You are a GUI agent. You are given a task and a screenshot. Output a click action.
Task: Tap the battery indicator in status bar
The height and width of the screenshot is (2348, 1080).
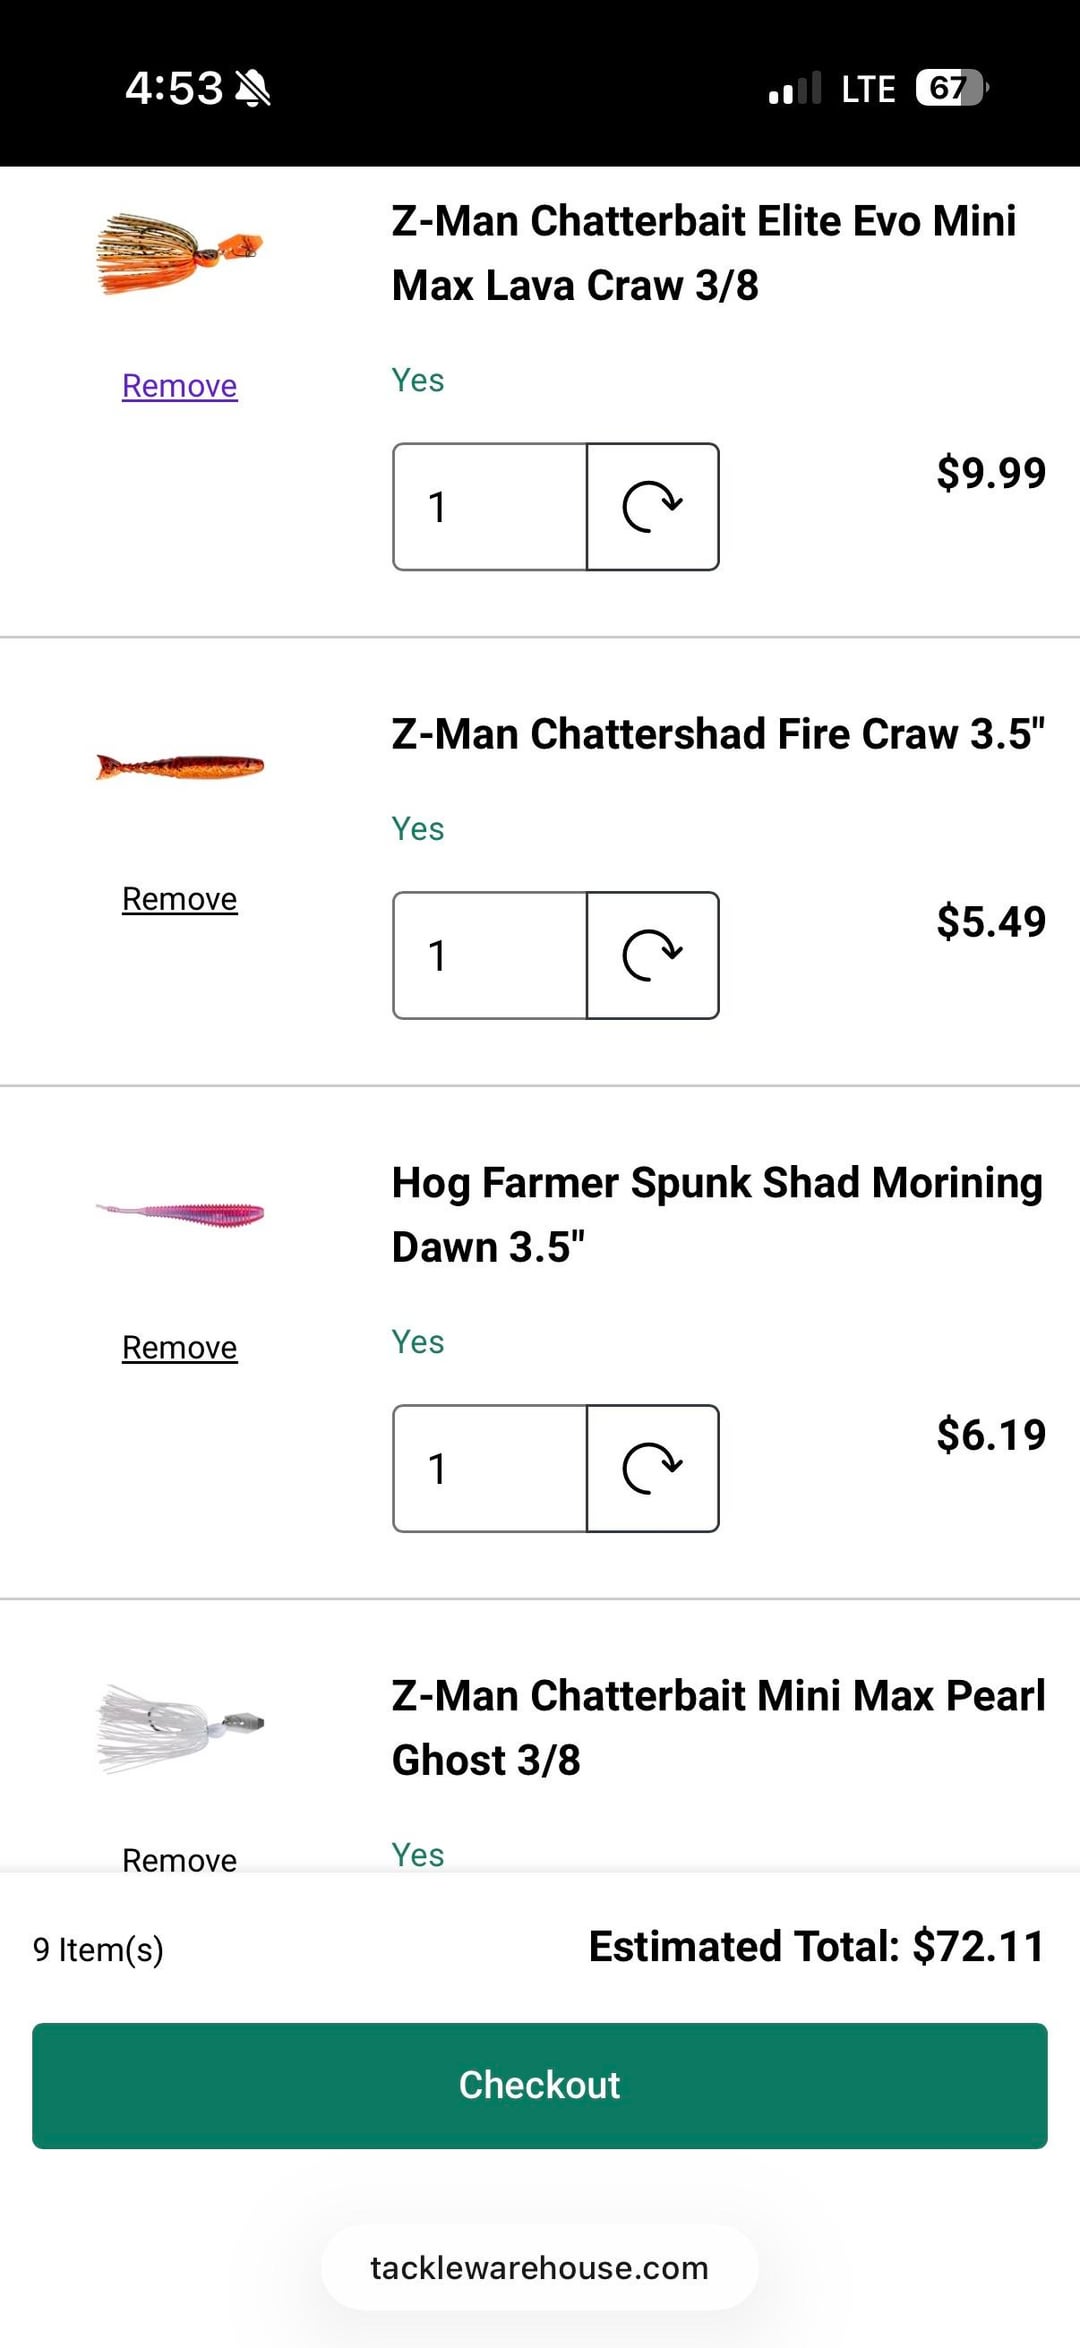click(951, 88)
